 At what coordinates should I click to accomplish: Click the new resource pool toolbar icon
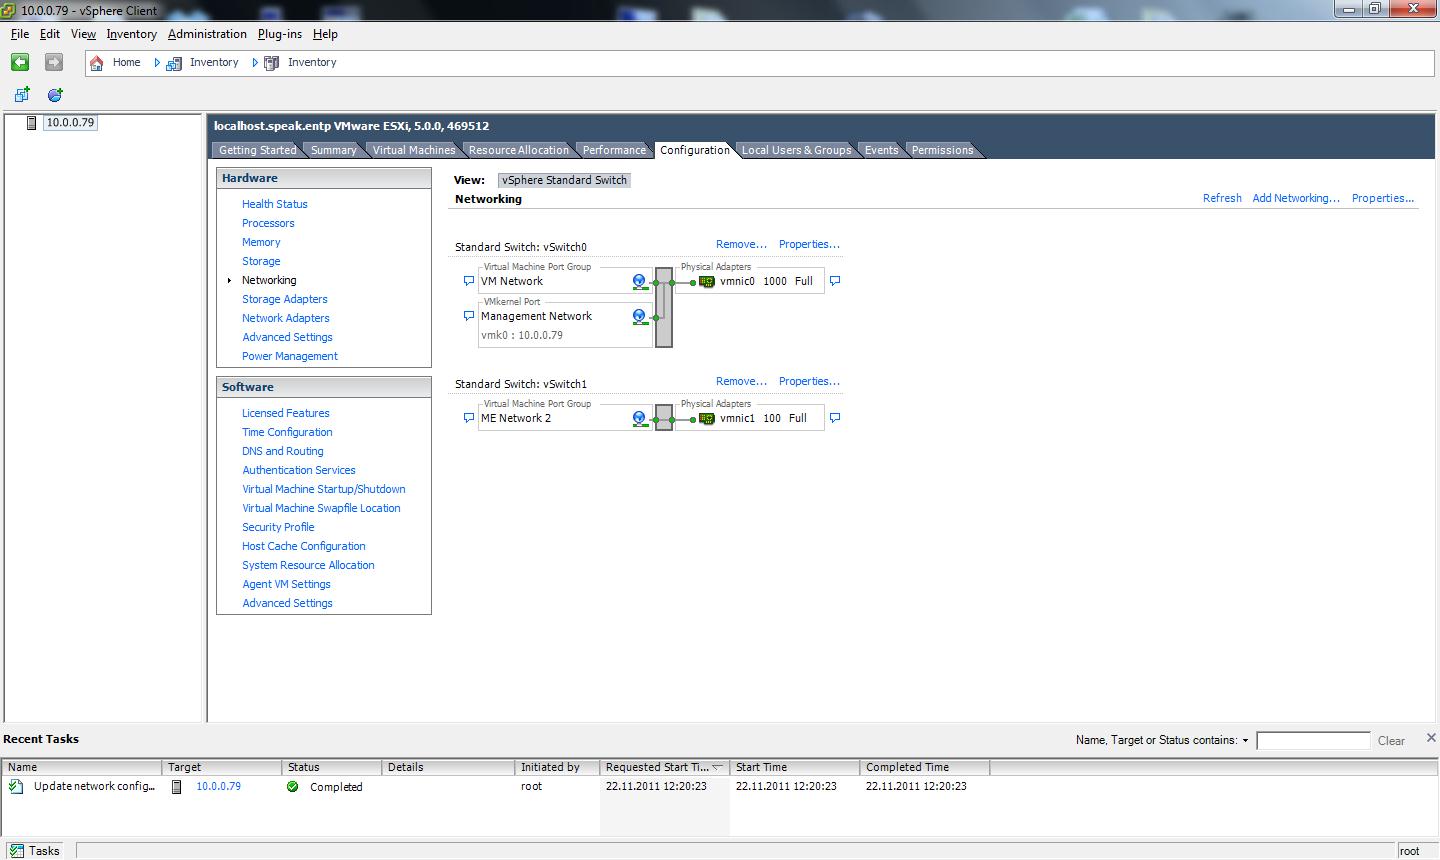point(55,95)
